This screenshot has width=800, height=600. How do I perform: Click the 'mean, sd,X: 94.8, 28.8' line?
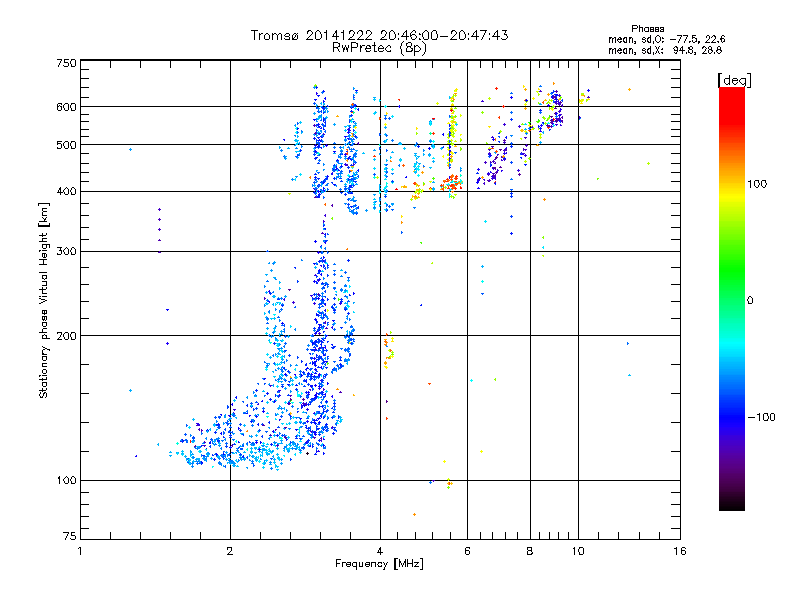coord(665,50)
